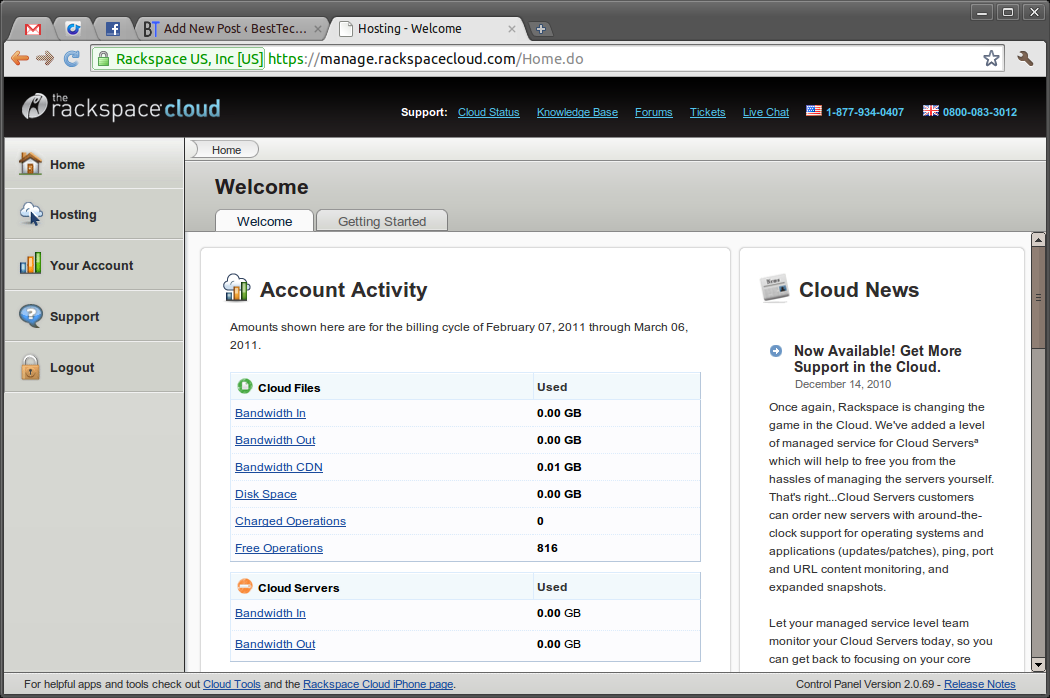Image resolution: width=1050 pixels, height=698 pixels.
Task: Reload the page with the refresh icon
Action: click(x=71, y=58)
